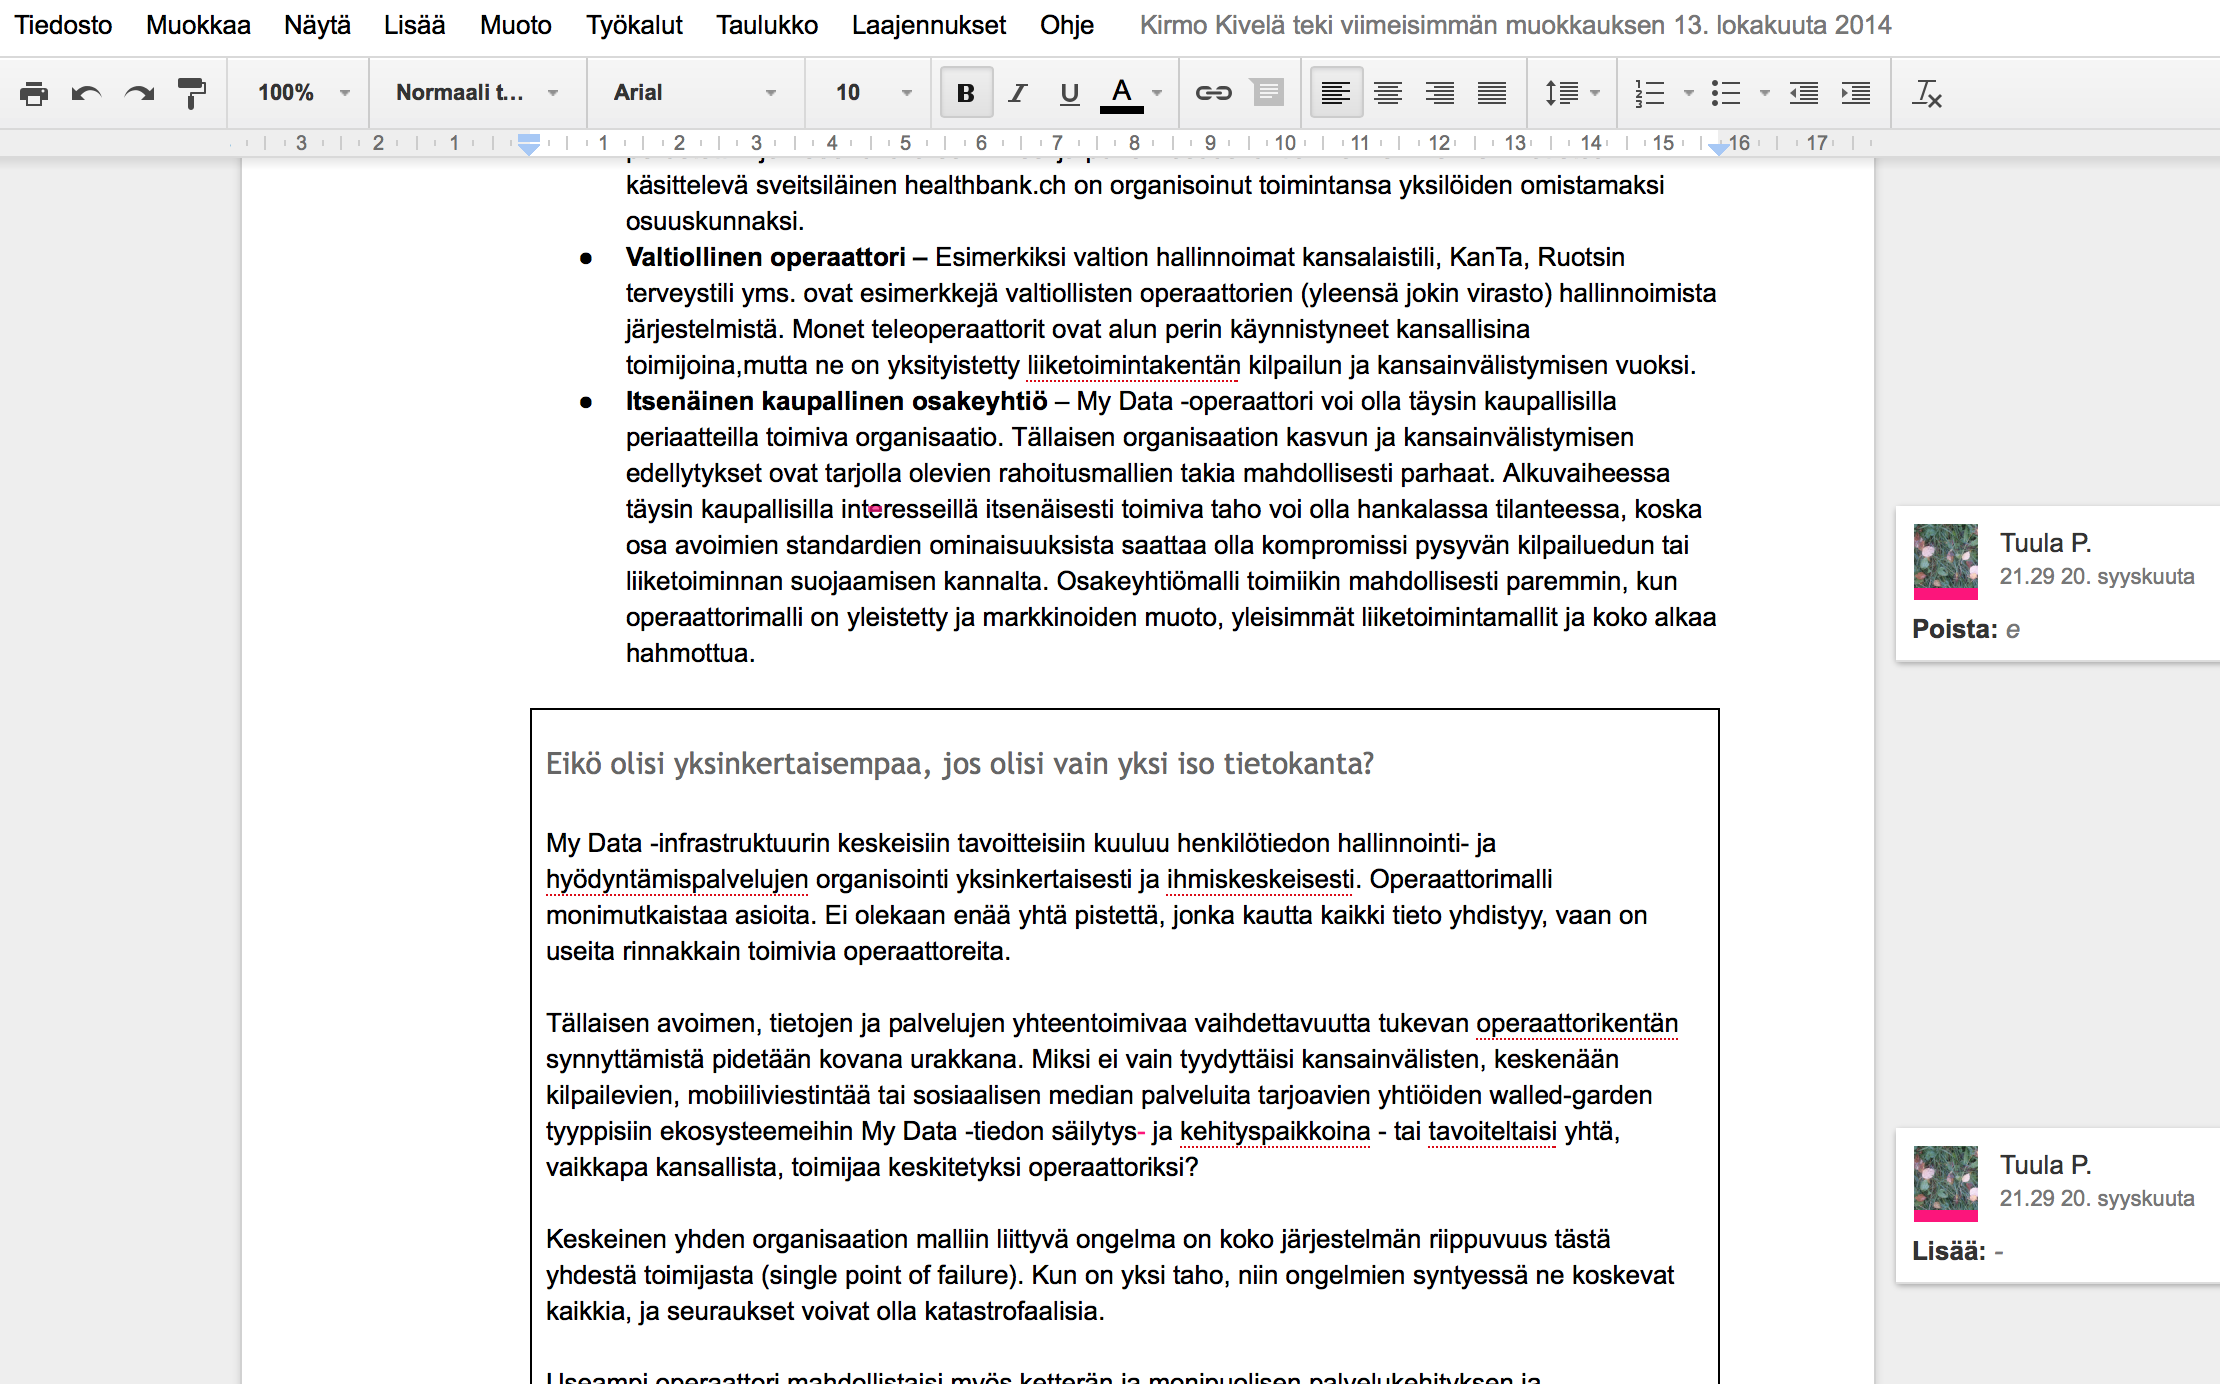
Task: Select the Poista: e suggestion card
Action: [x=2058, y=584]
